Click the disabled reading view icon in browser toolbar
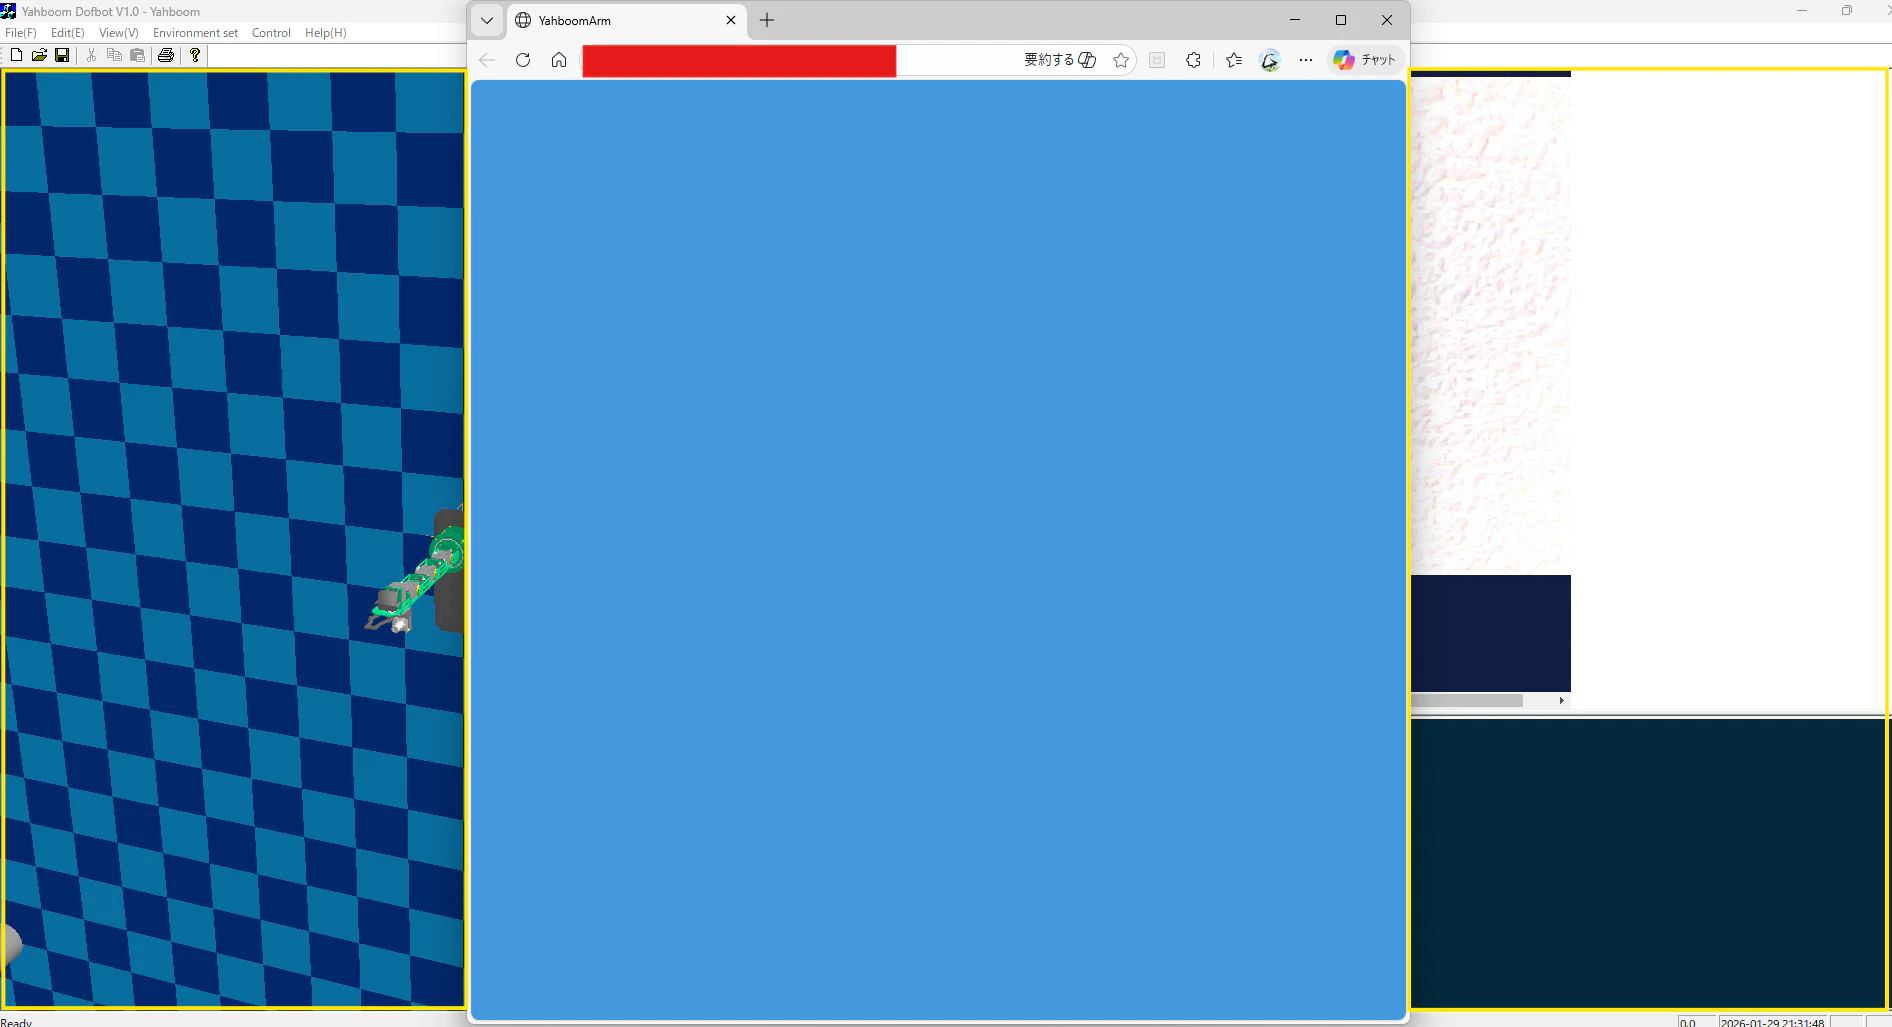Viewport: 1892px width, 1027px height. coord(1157,60)
